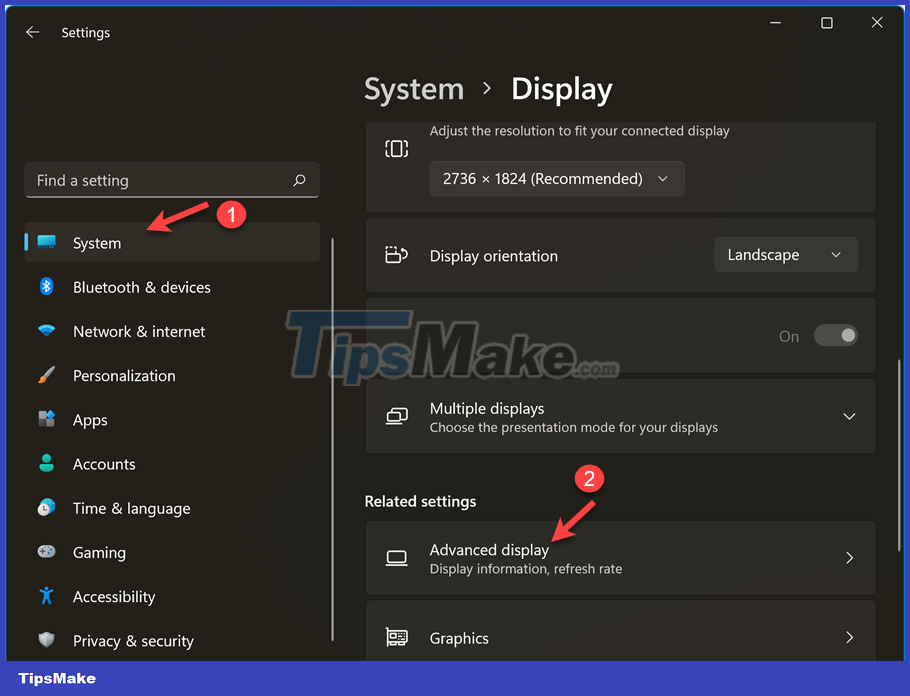Open the Accessibility settings icon
910x696 pixels.
coord(47,596)
